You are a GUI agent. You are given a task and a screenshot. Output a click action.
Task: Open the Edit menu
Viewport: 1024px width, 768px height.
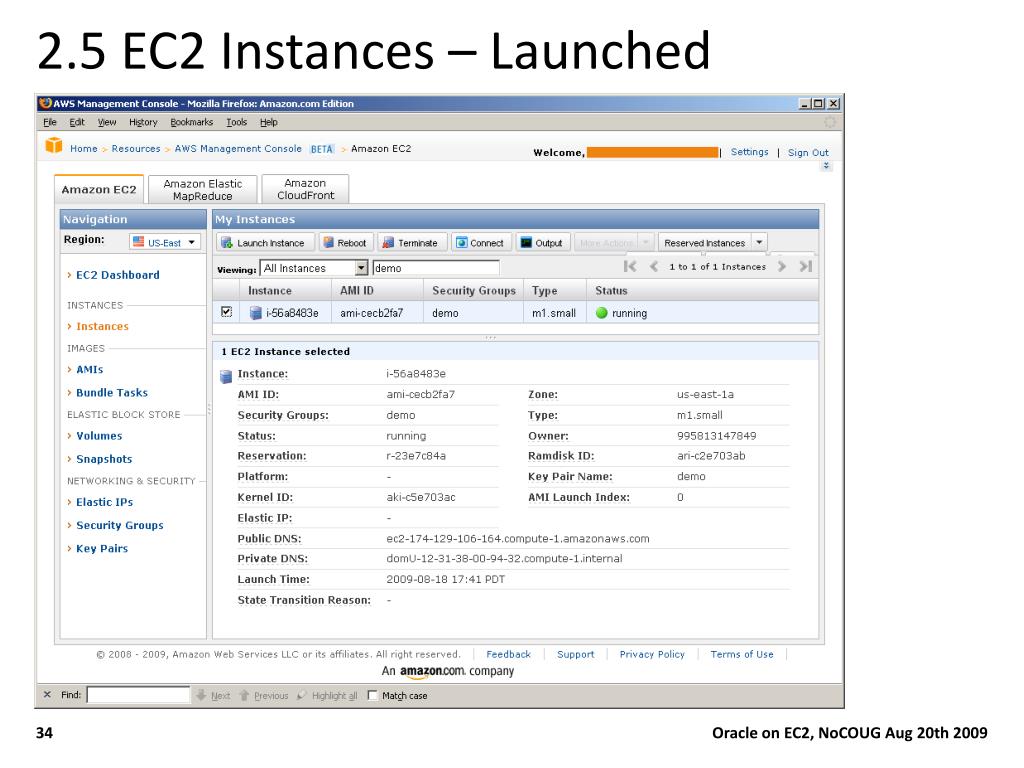coord(77,122)
